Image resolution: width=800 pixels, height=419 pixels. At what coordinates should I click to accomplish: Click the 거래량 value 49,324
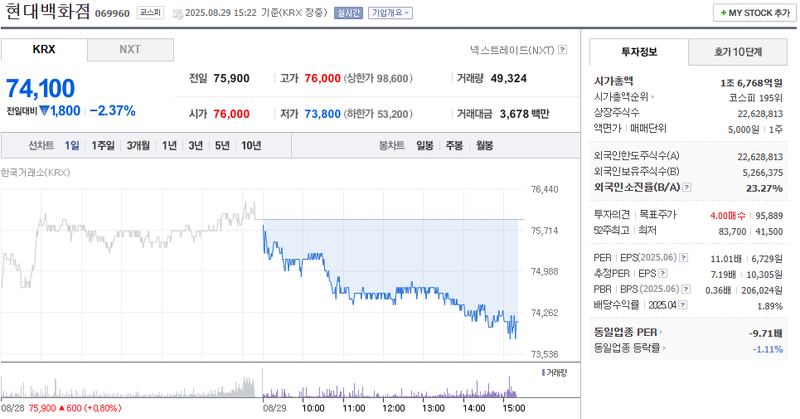(509, 78)
